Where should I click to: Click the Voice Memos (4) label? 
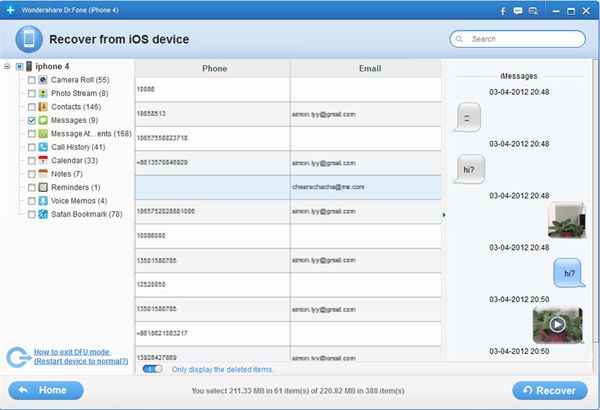click(x=79, y=201)
